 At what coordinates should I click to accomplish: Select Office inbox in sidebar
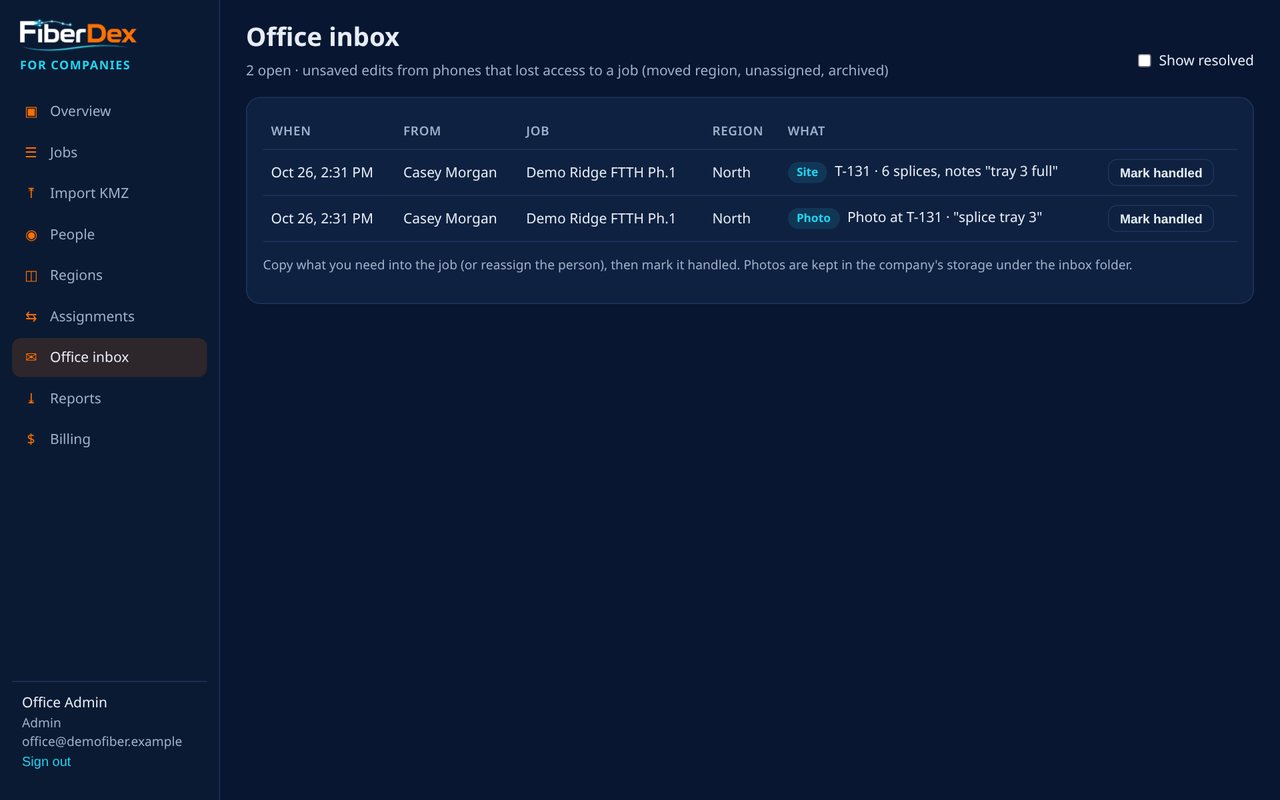(x=109, y=357)
